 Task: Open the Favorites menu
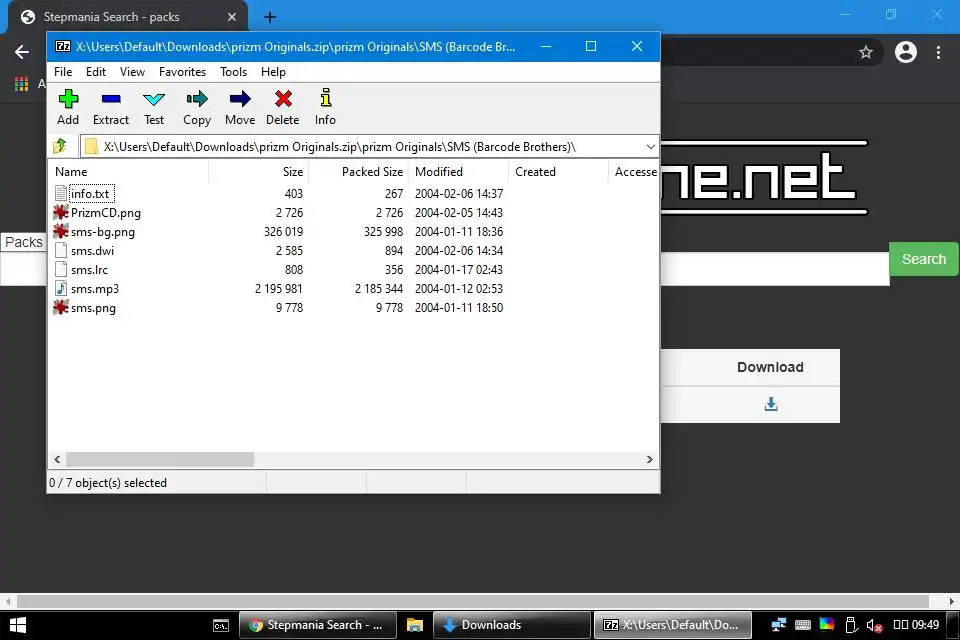(x=182, y=72)
